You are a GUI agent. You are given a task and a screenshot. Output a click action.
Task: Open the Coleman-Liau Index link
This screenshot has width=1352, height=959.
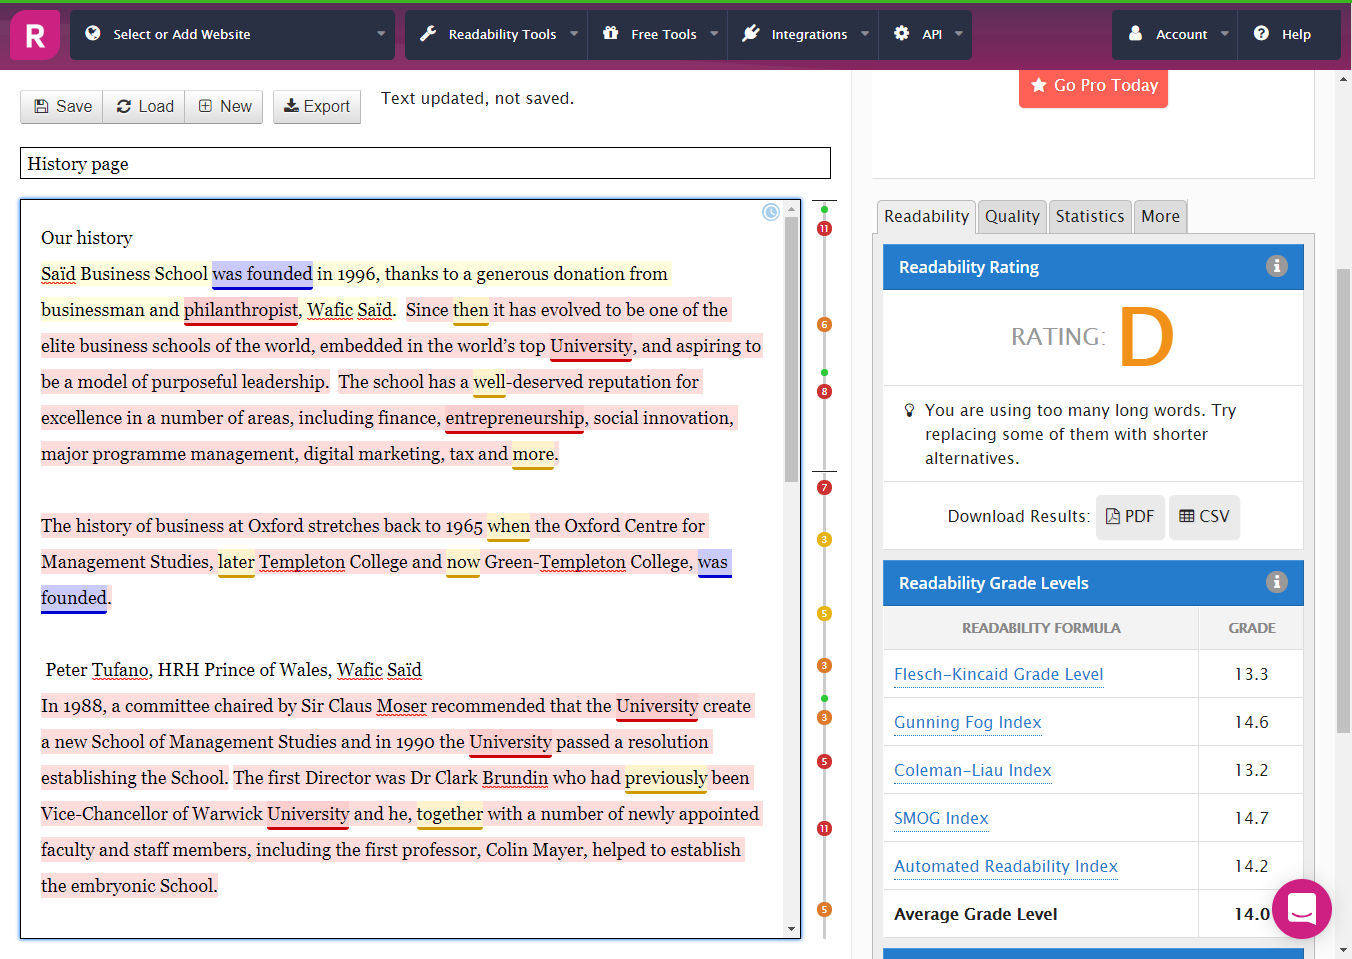972,770
